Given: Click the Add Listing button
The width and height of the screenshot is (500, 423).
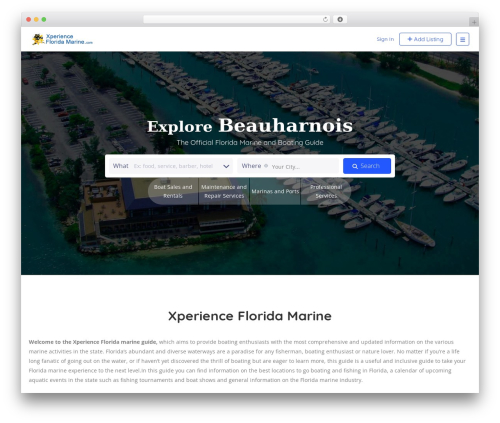Looking at the screenshot, I should [x=425, y=39].
